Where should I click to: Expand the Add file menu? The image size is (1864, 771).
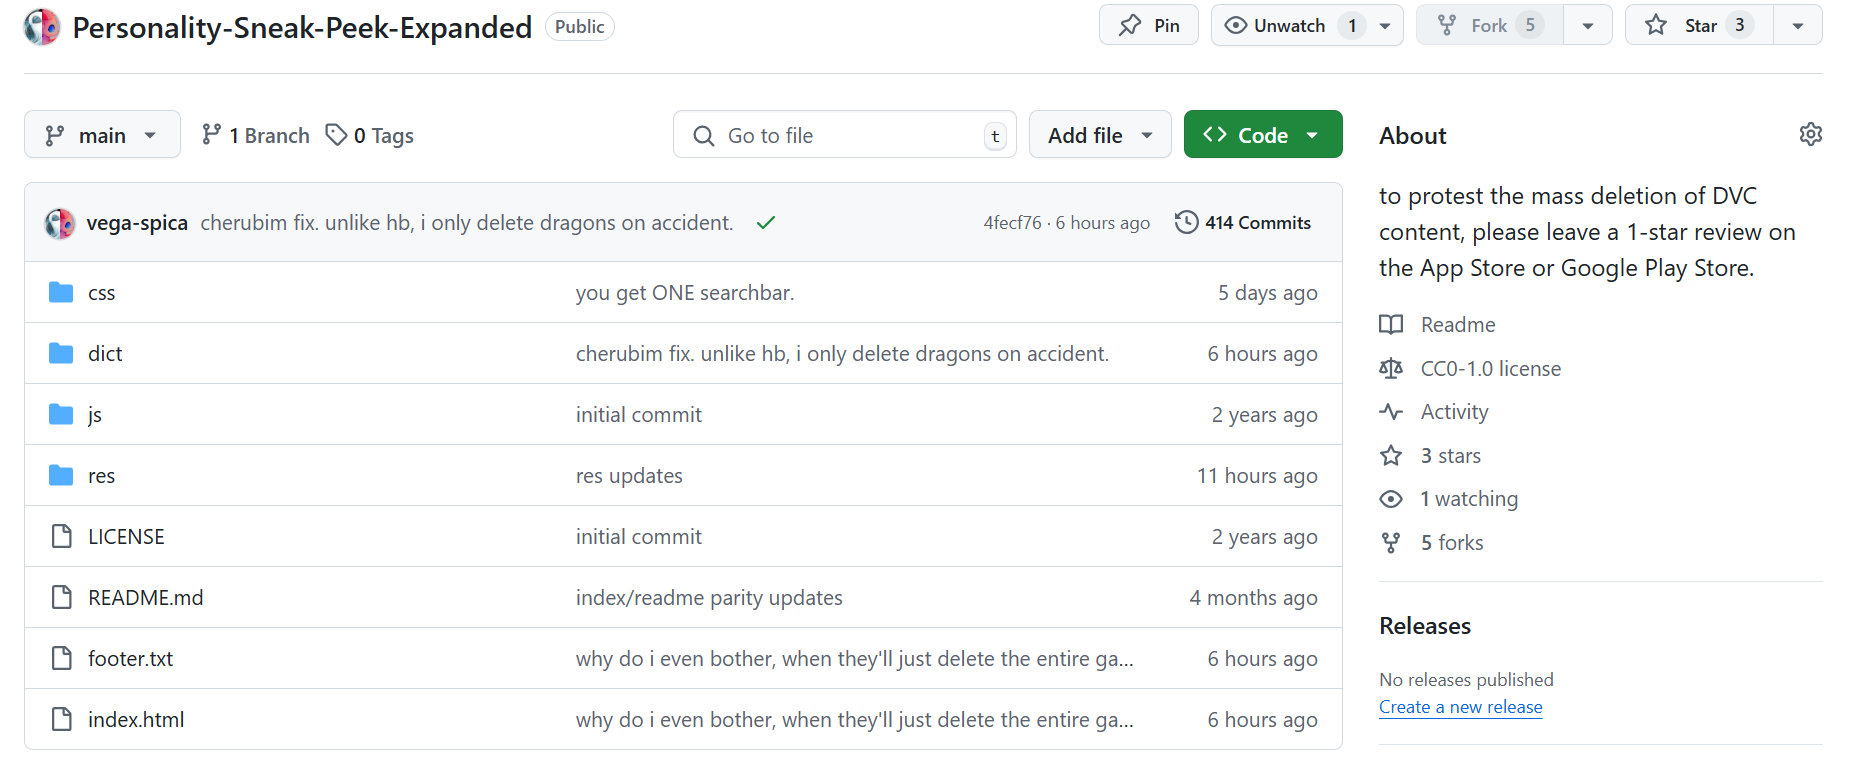coord(1100,135)
